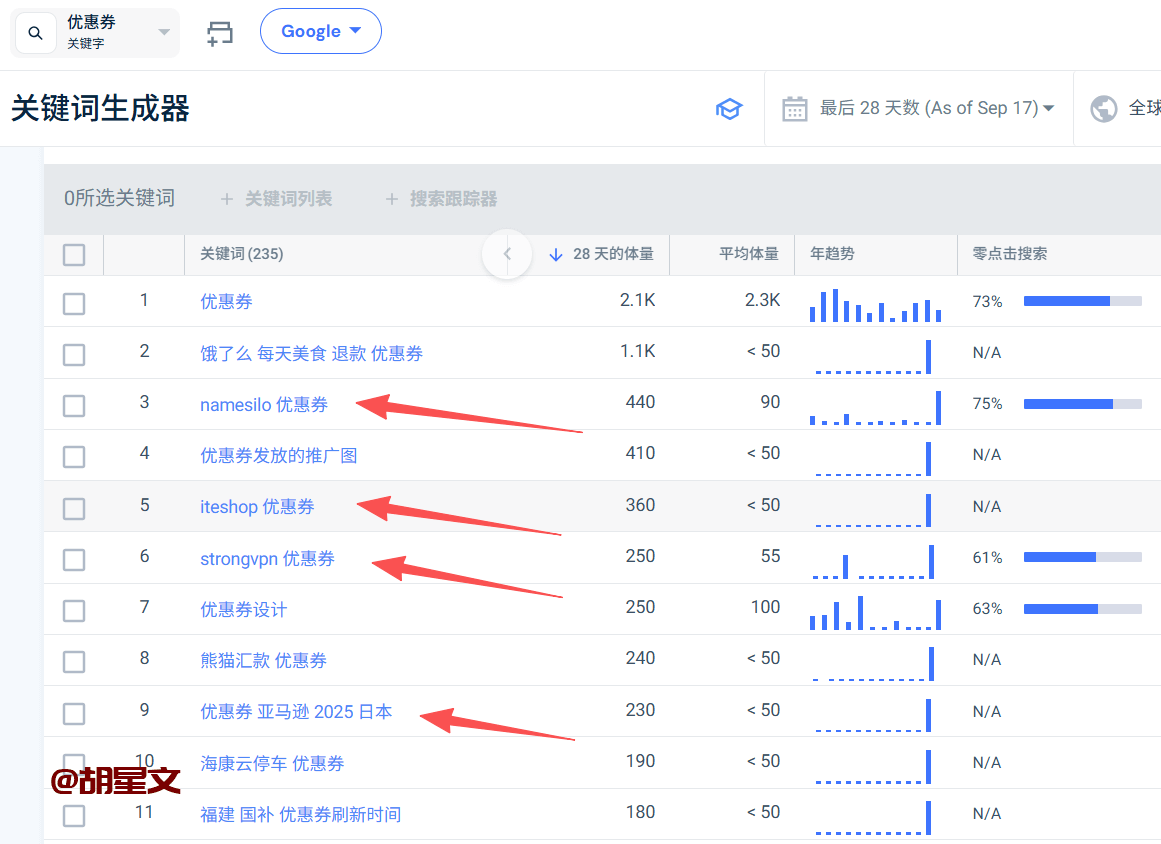The width and height of the screenshot is (1161, 844).
Task: Open the Google search engine dropdown
Action: 320,31
